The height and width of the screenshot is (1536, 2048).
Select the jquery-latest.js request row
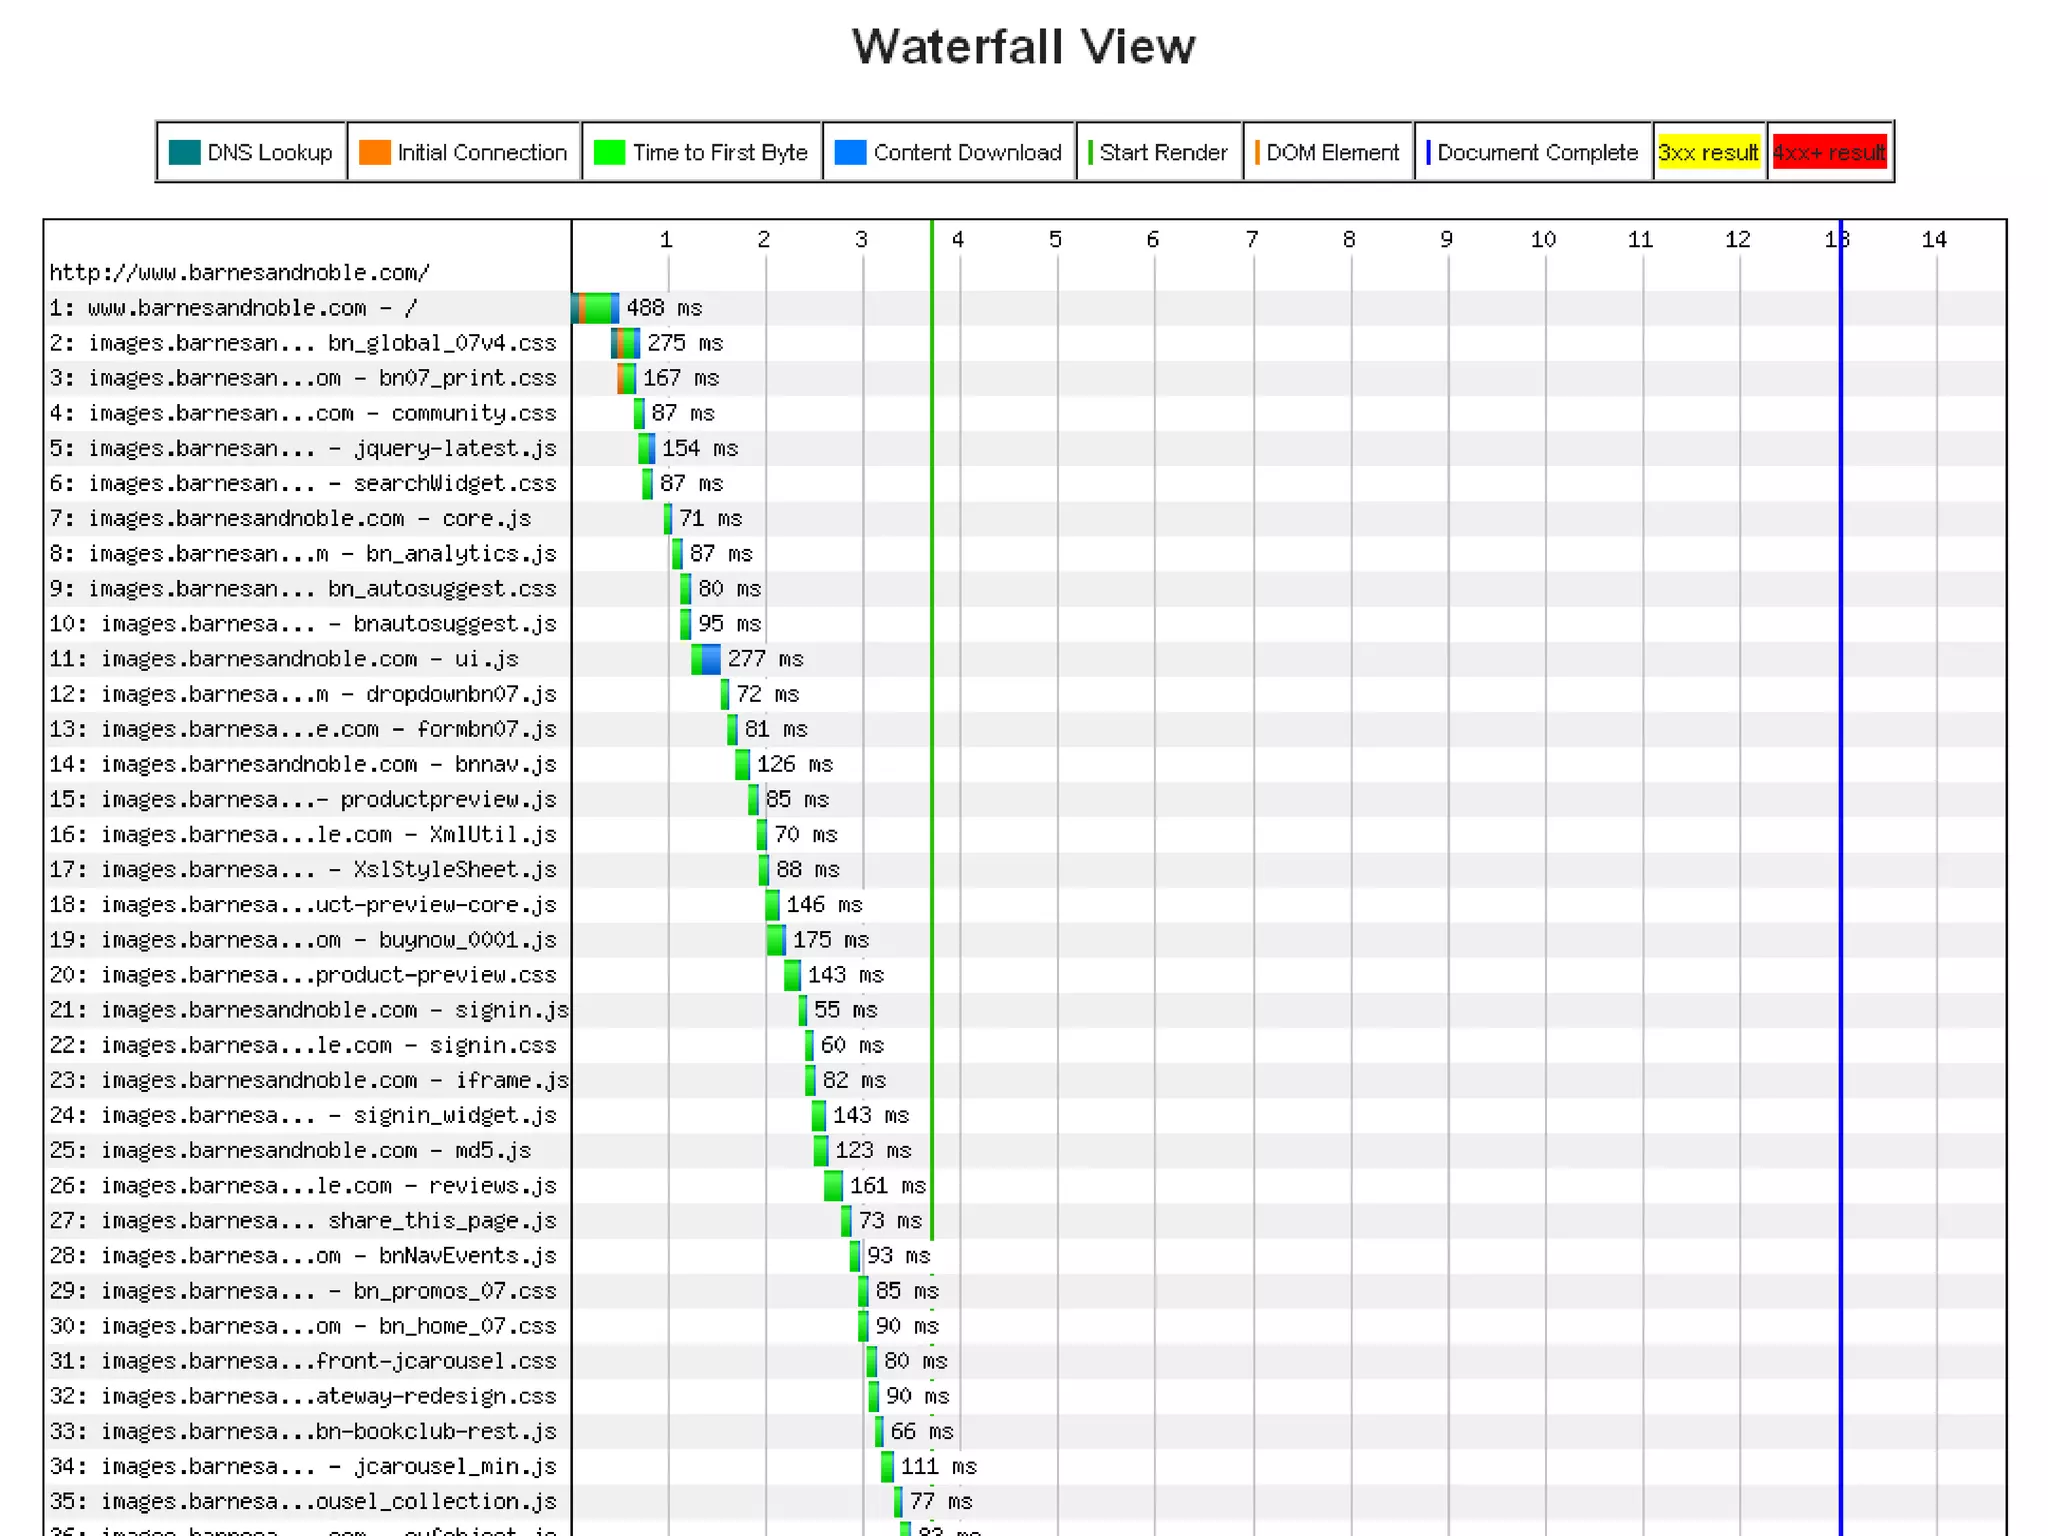302,448
